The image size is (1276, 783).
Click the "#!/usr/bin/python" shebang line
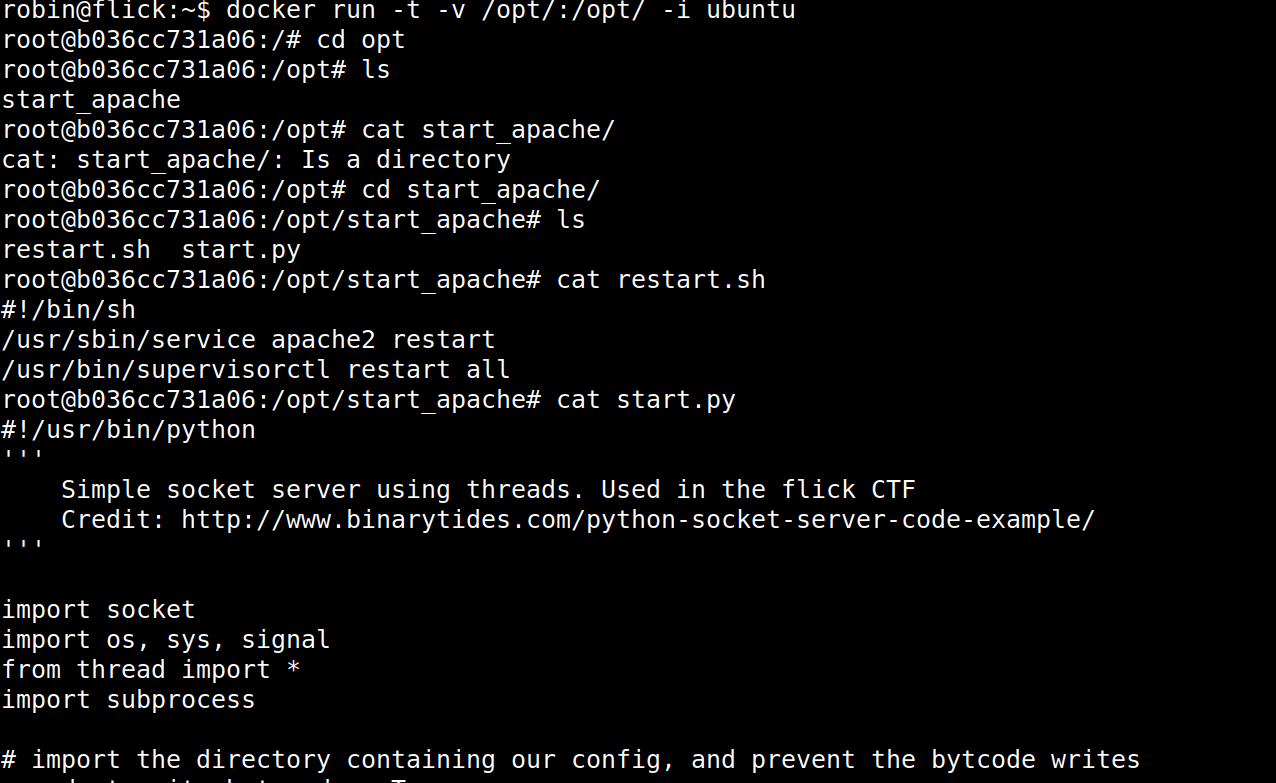click(x=128, y=430)
